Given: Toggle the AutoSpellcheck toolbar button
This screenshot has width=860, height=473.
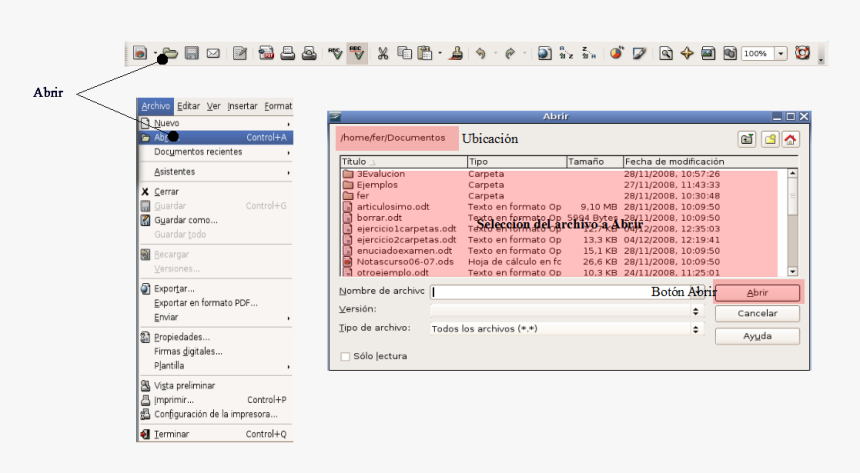Looking at the screenshot, I should pyautogui.click(x=358, y=53).
